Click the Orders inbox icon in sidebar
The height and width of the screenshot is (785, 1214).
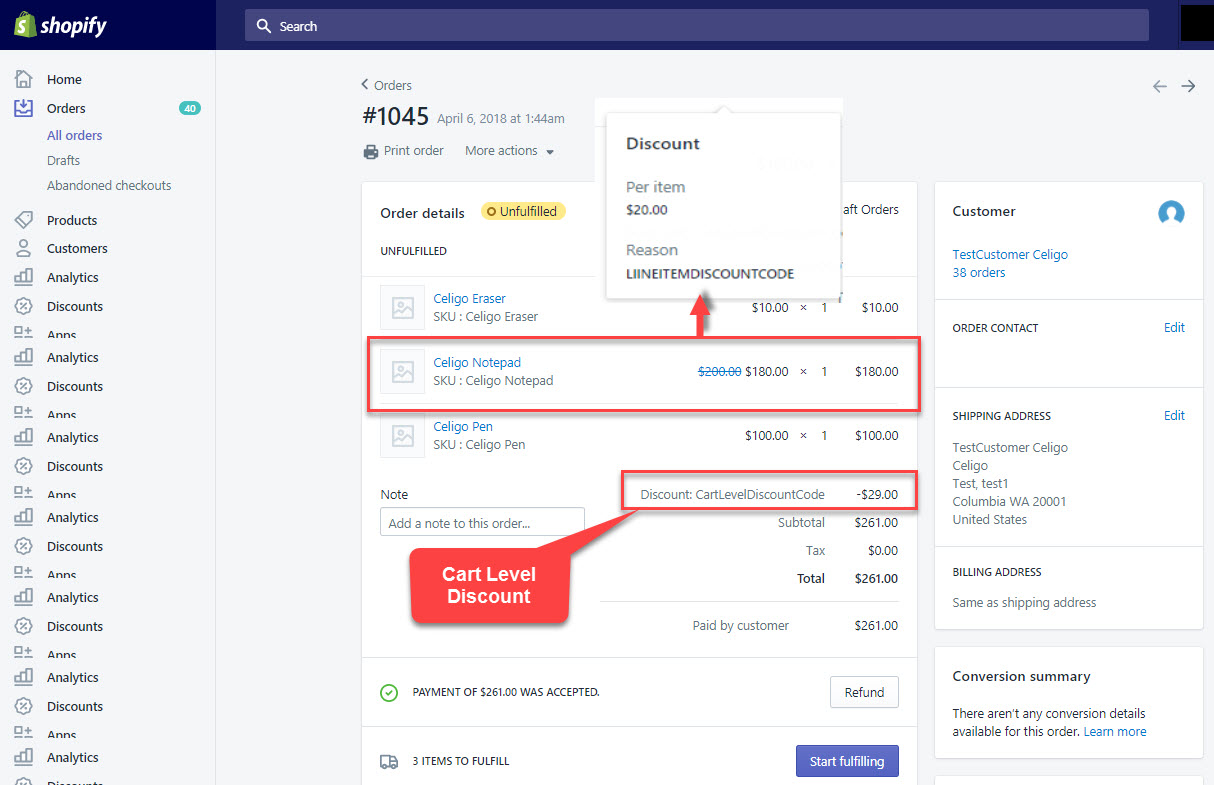[23, 108]
